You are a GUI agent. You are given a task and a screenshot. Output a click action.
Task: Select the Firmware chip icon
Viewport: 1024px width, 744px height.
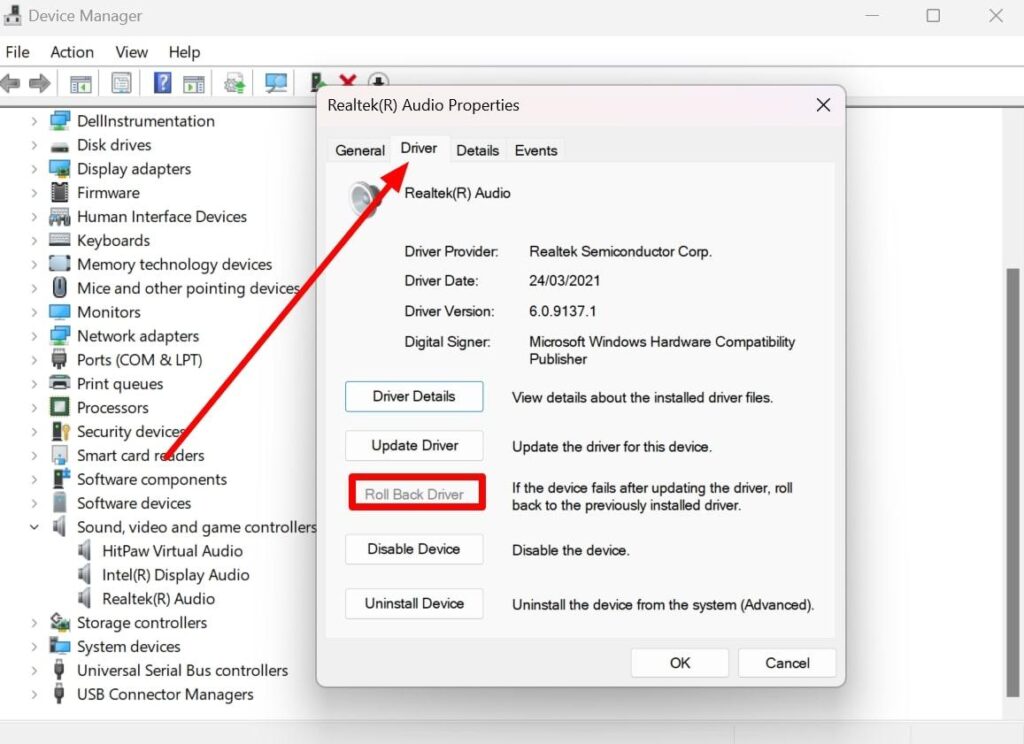pyautogui.click(x=59, y=193)
